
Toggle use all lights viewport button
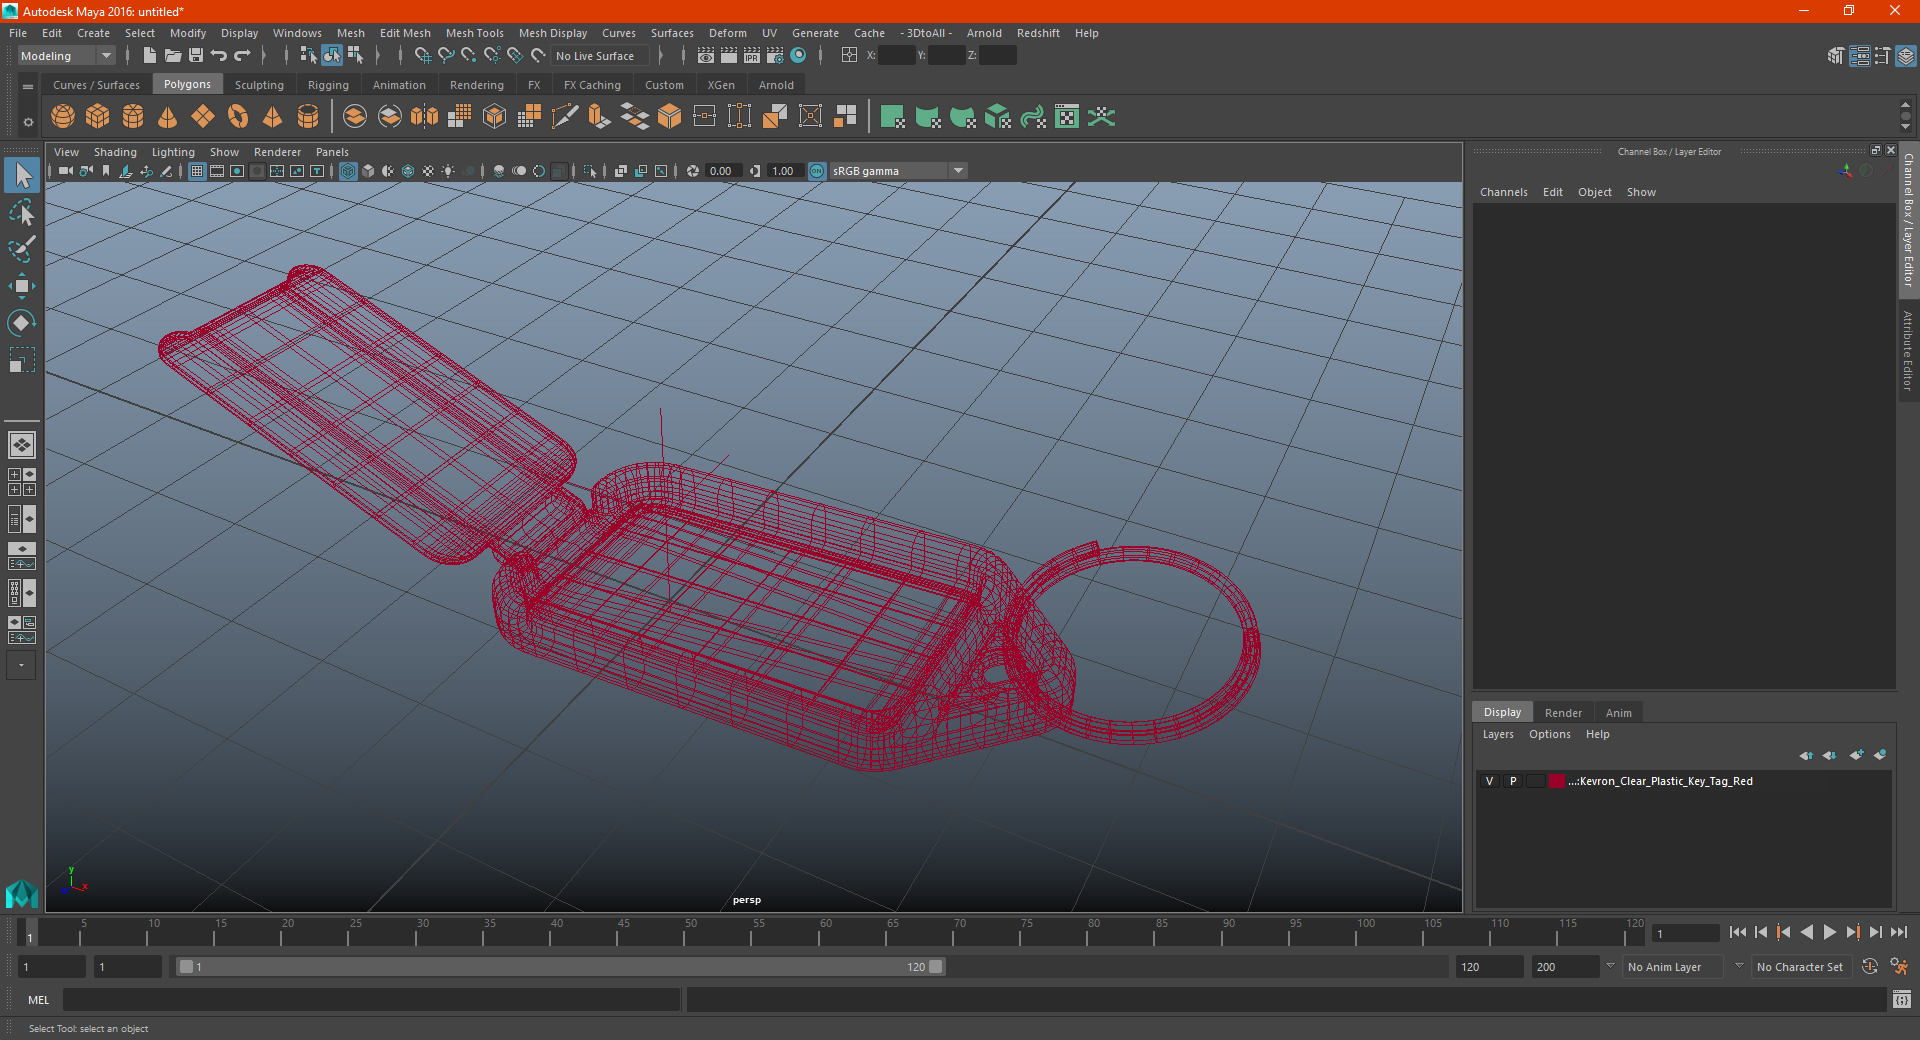[x=448, y=171]
